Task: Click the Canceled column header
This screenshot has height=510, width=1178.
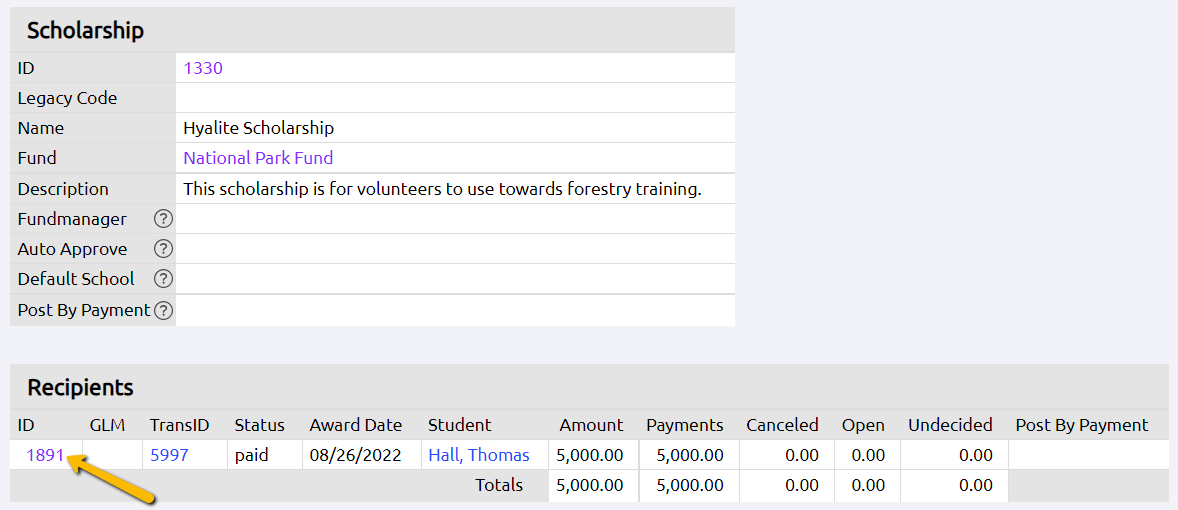Action: (782, 425)
